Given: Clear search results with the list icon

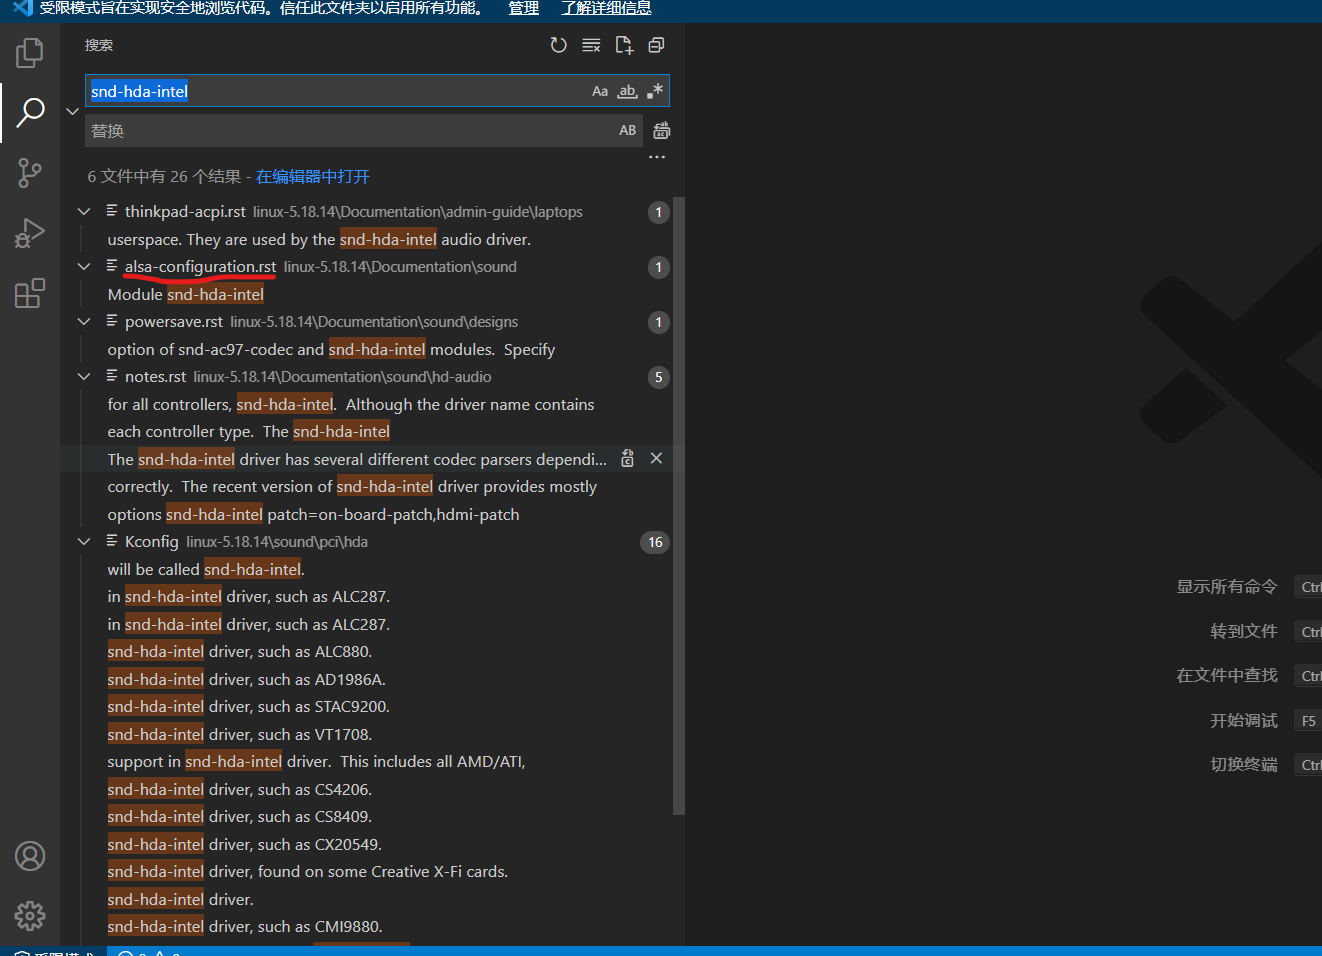Looking at the screenshot, I should [591, 45].
